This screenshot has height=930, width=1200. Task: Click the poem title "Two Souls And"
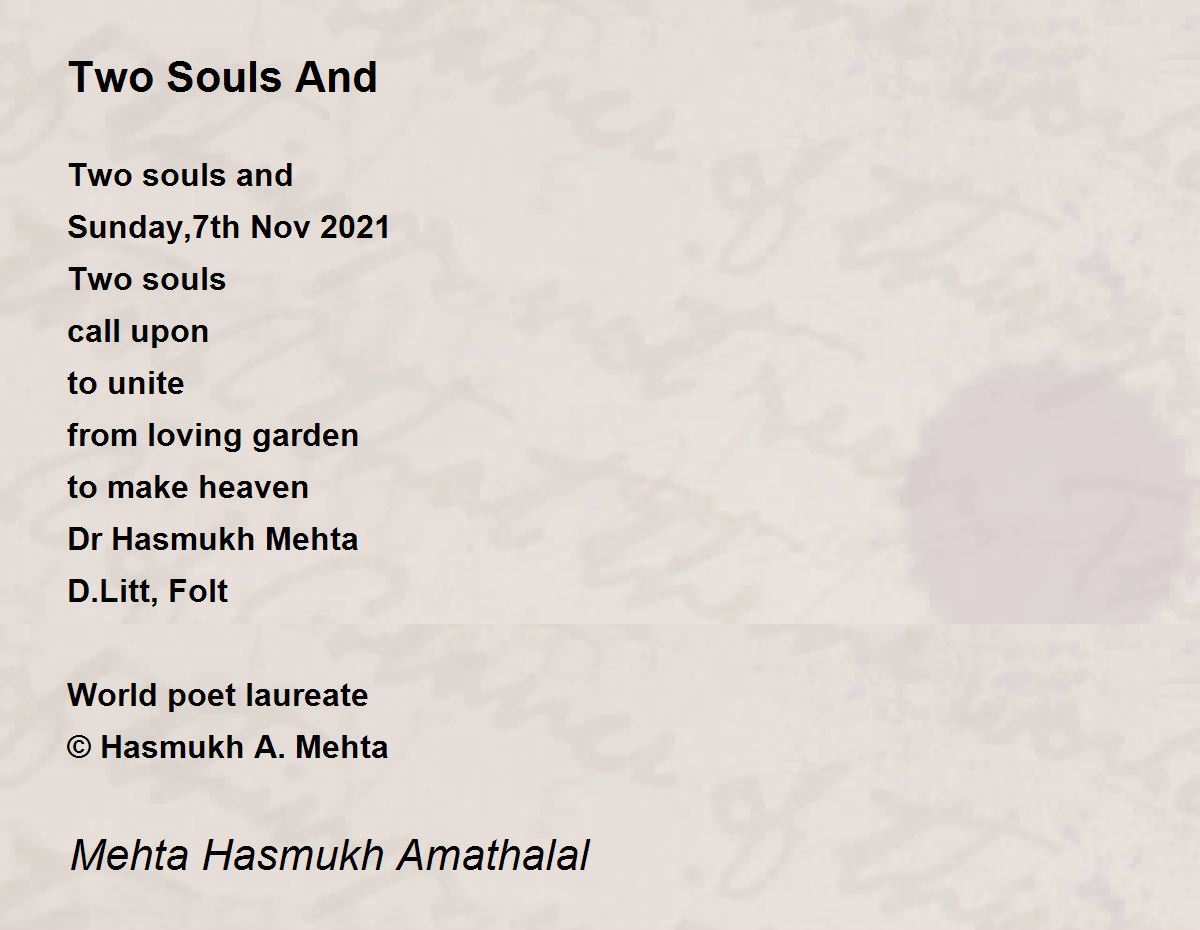[222, 77]
